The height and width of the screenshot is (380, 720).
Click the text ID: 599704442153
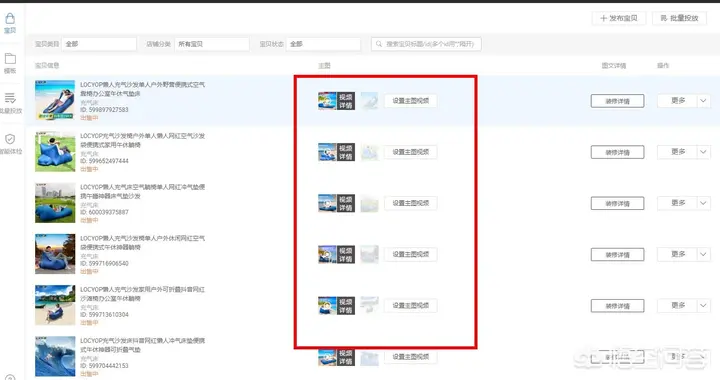tap(104, 366)
